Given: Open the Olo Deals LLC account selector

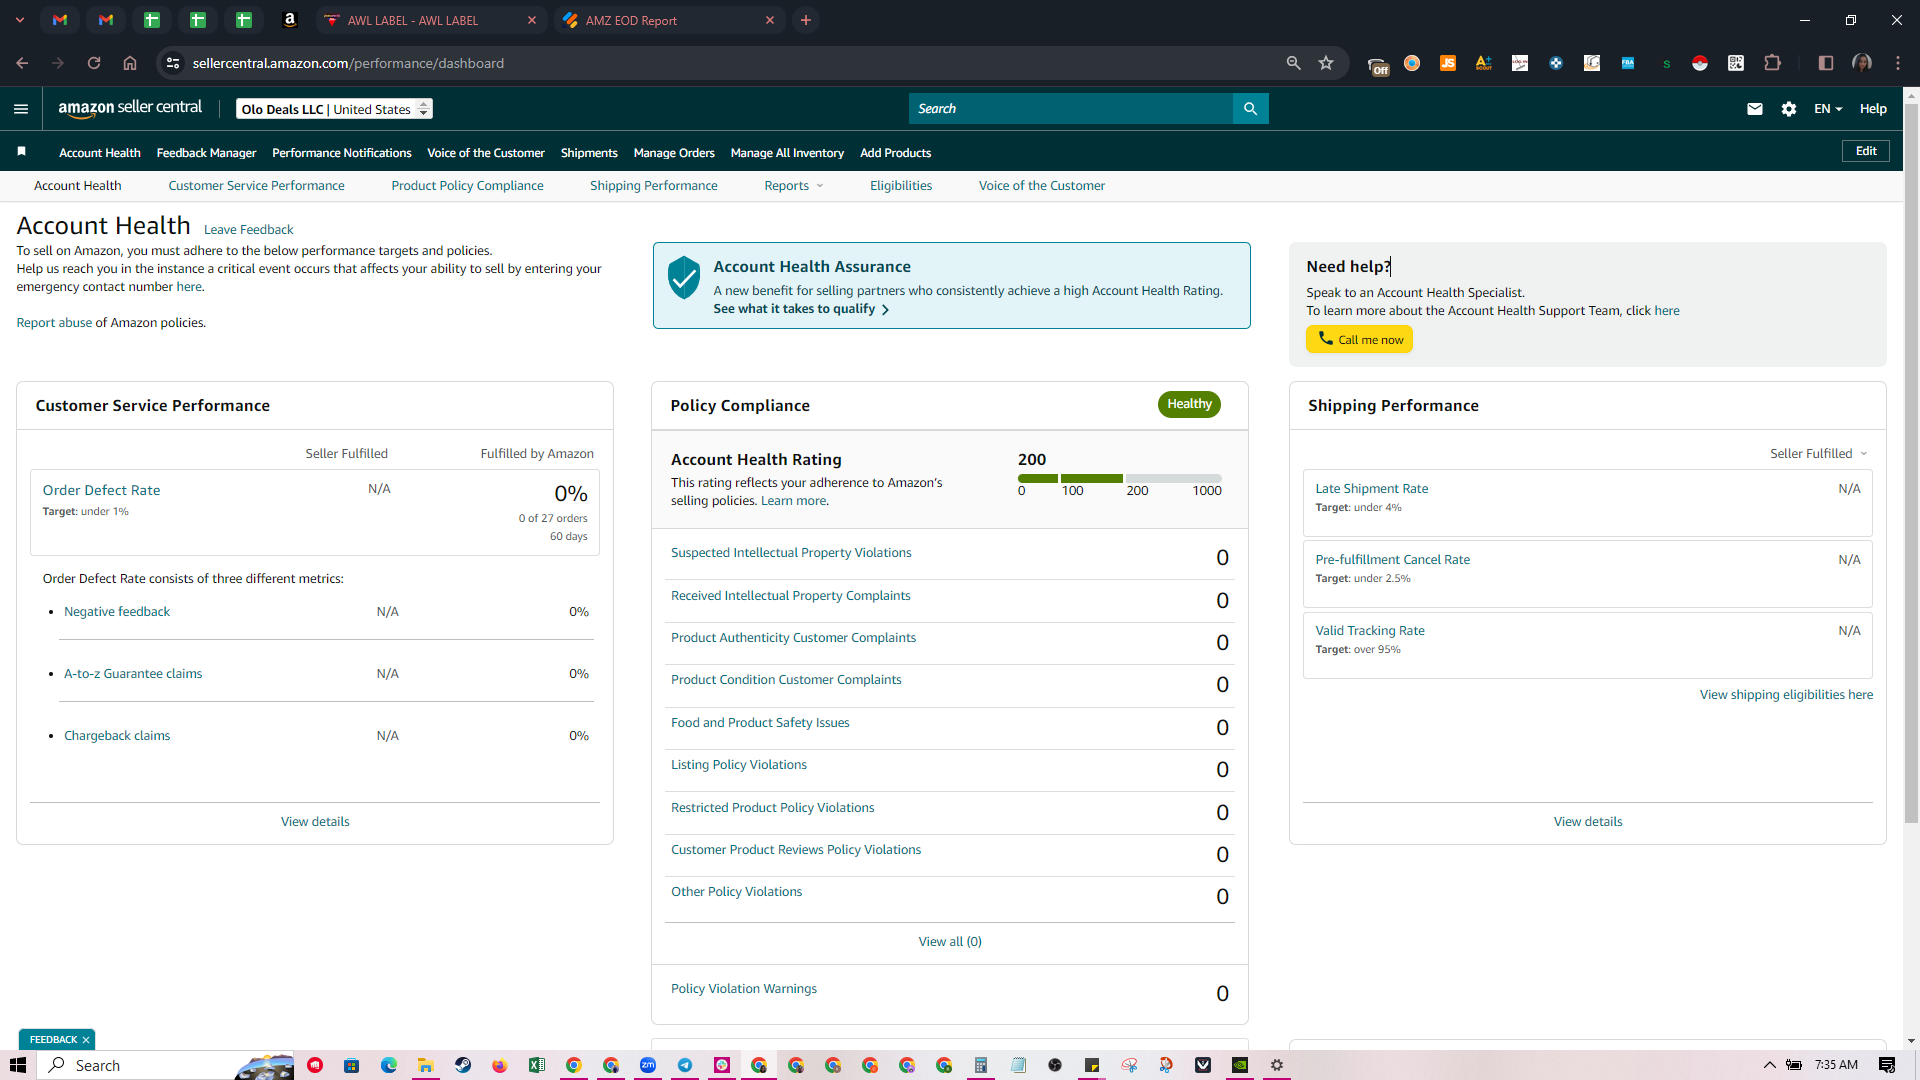Looking at the screenshot, I should (334, 109).
